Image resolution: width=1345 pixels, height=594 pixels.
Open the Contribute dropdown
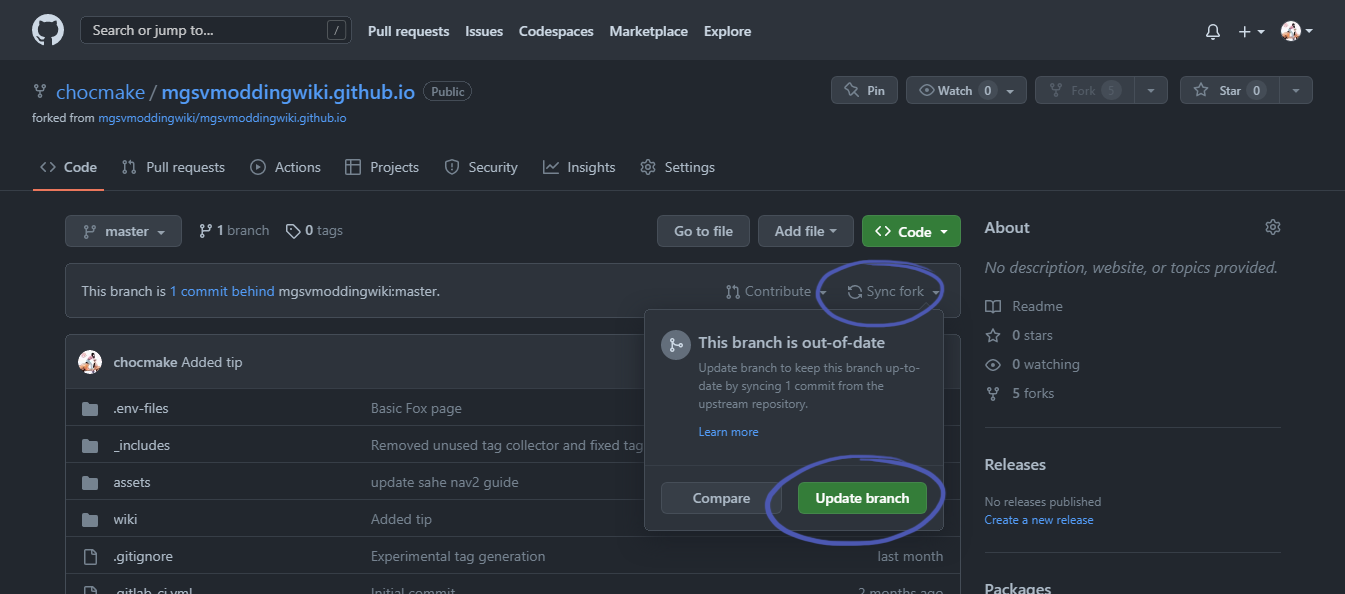777,291
